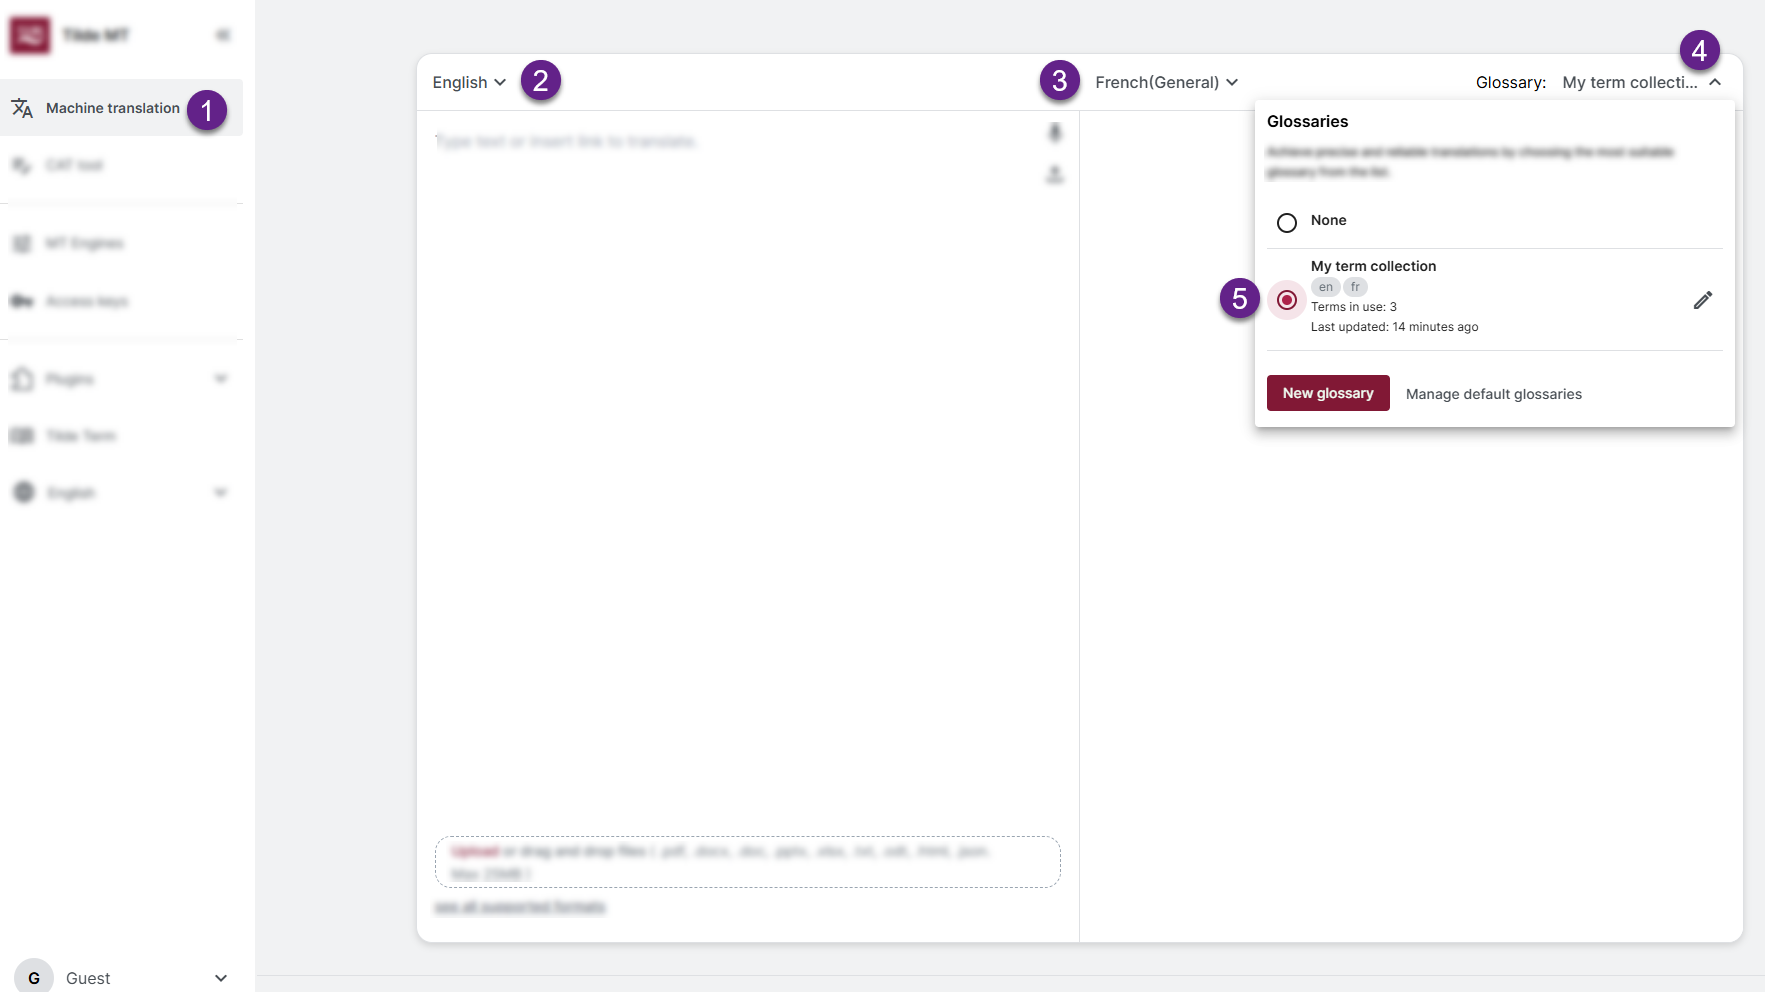This screenshot has height=992, width=1765.
Task: Click the New glossary button
Action: point(1328,393)
